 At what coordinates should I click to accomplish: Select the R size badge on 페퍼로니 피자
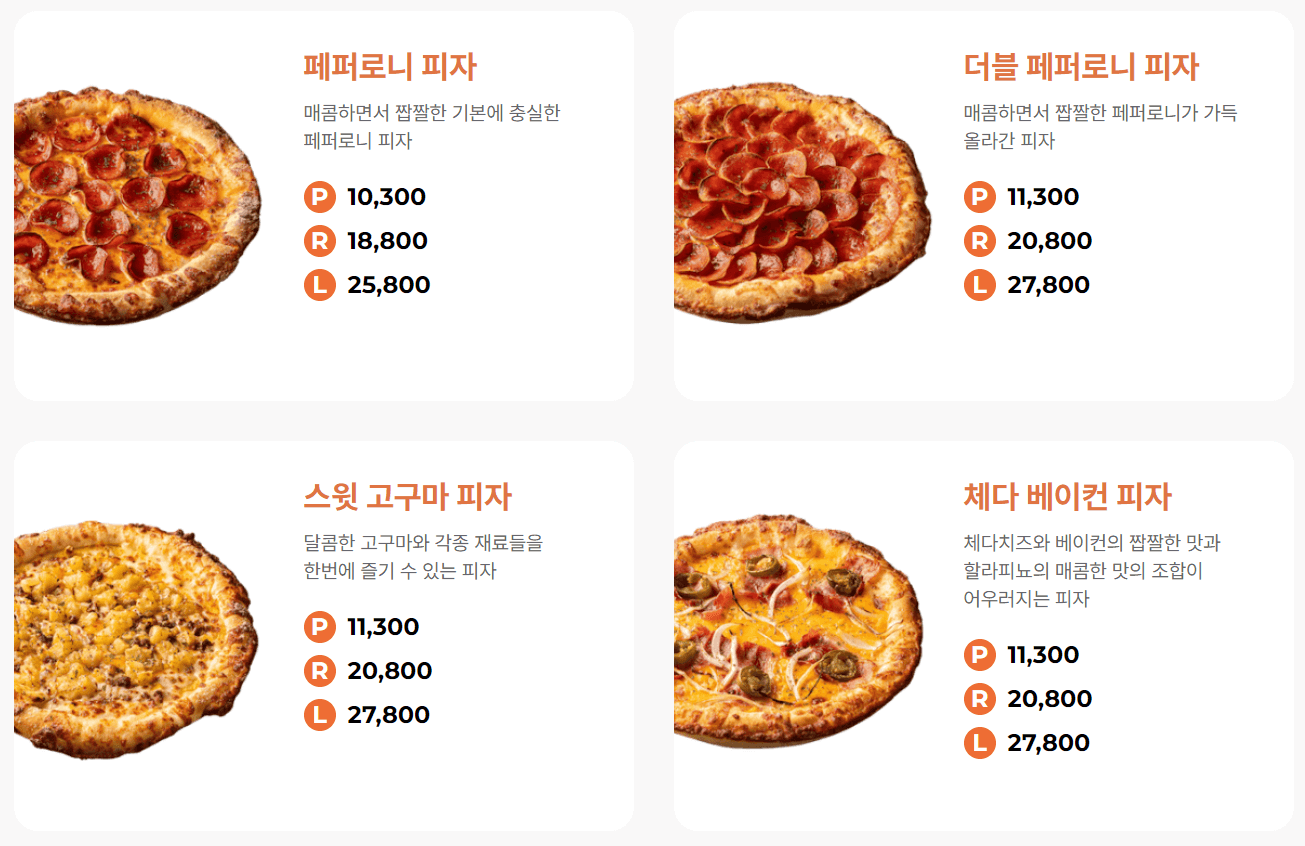click(x=318, y=241)
